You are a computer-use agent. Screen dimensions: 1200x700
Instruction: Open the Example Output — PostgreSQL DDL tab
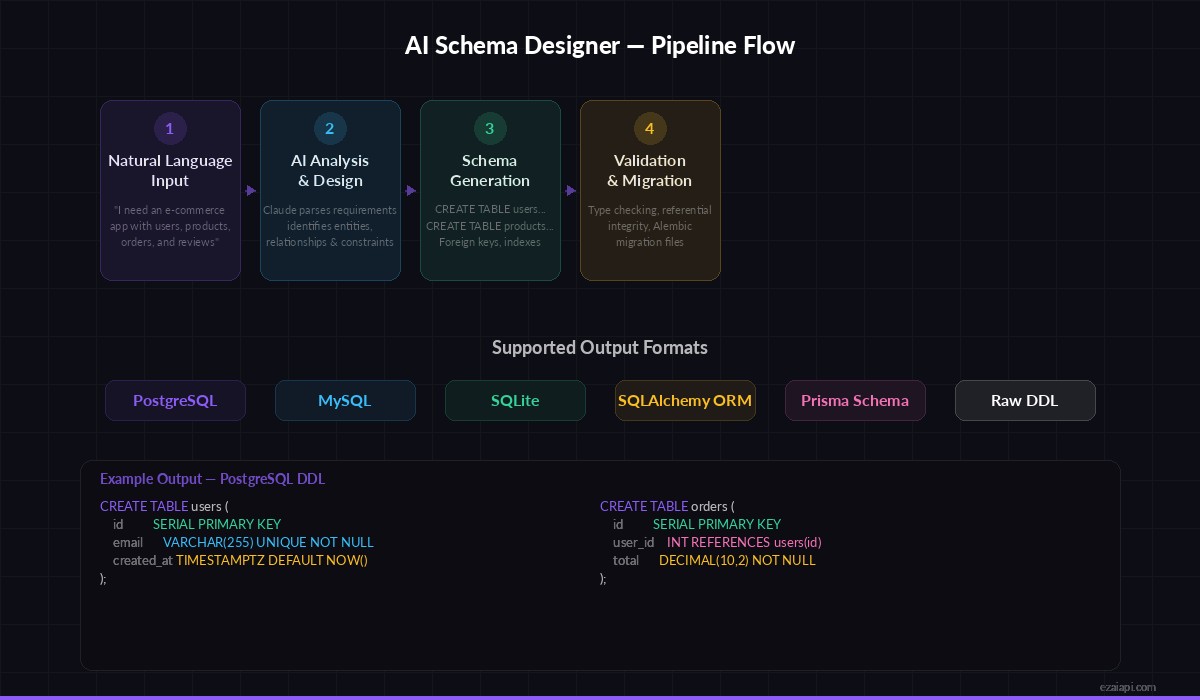tap(212, 479)
